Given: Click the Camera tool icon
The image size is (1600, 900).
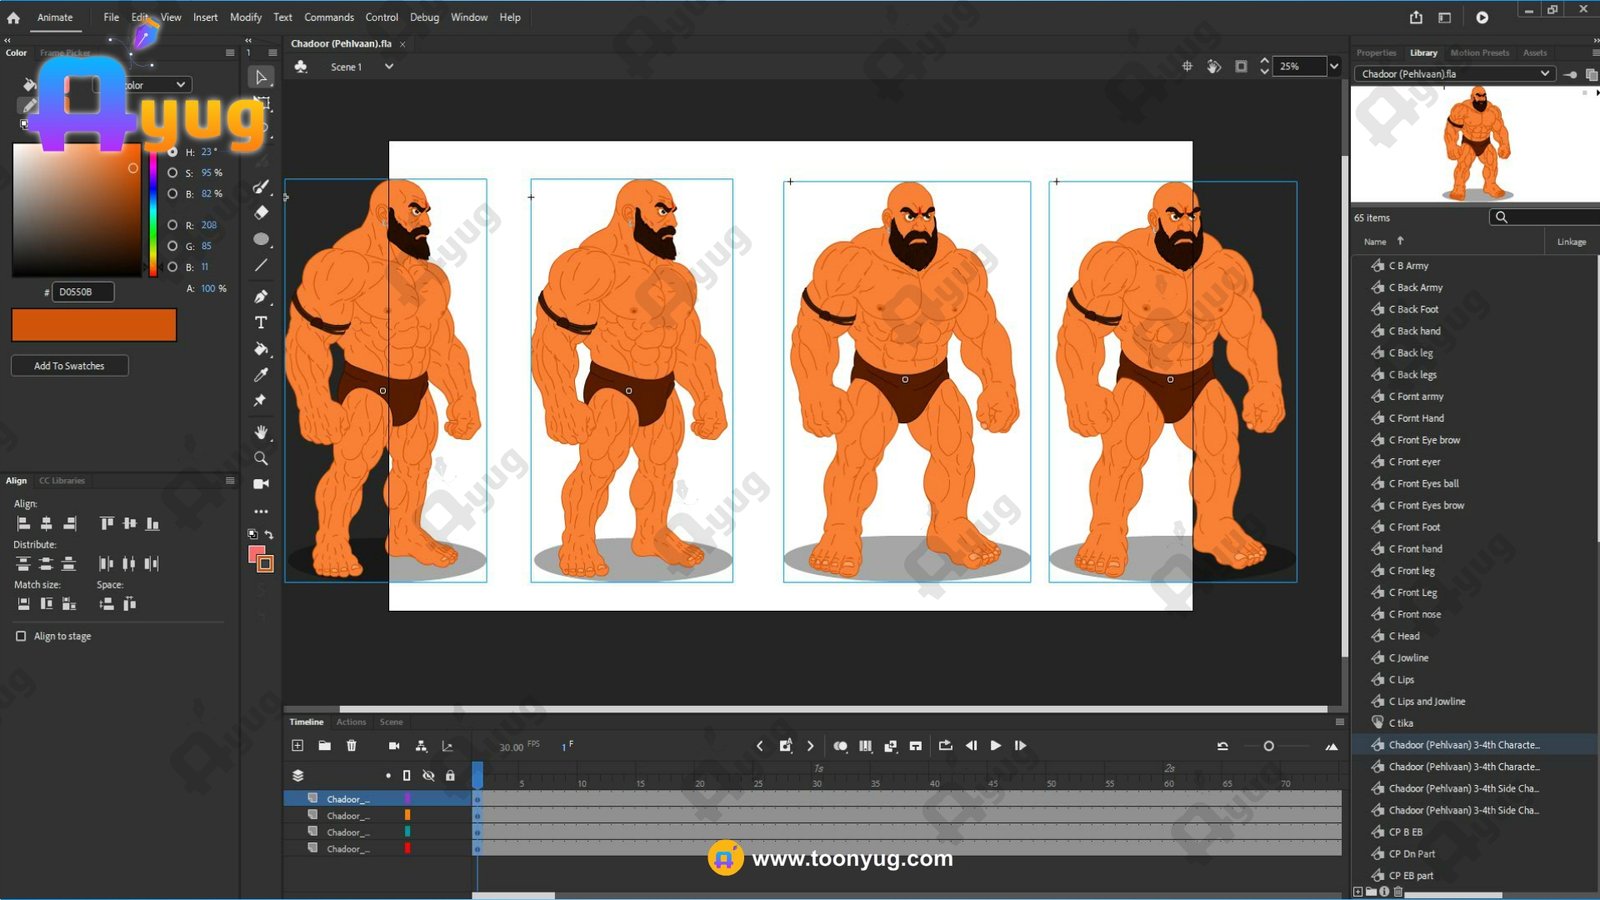Looking at the screenshot, I should [x=261, y=484].
